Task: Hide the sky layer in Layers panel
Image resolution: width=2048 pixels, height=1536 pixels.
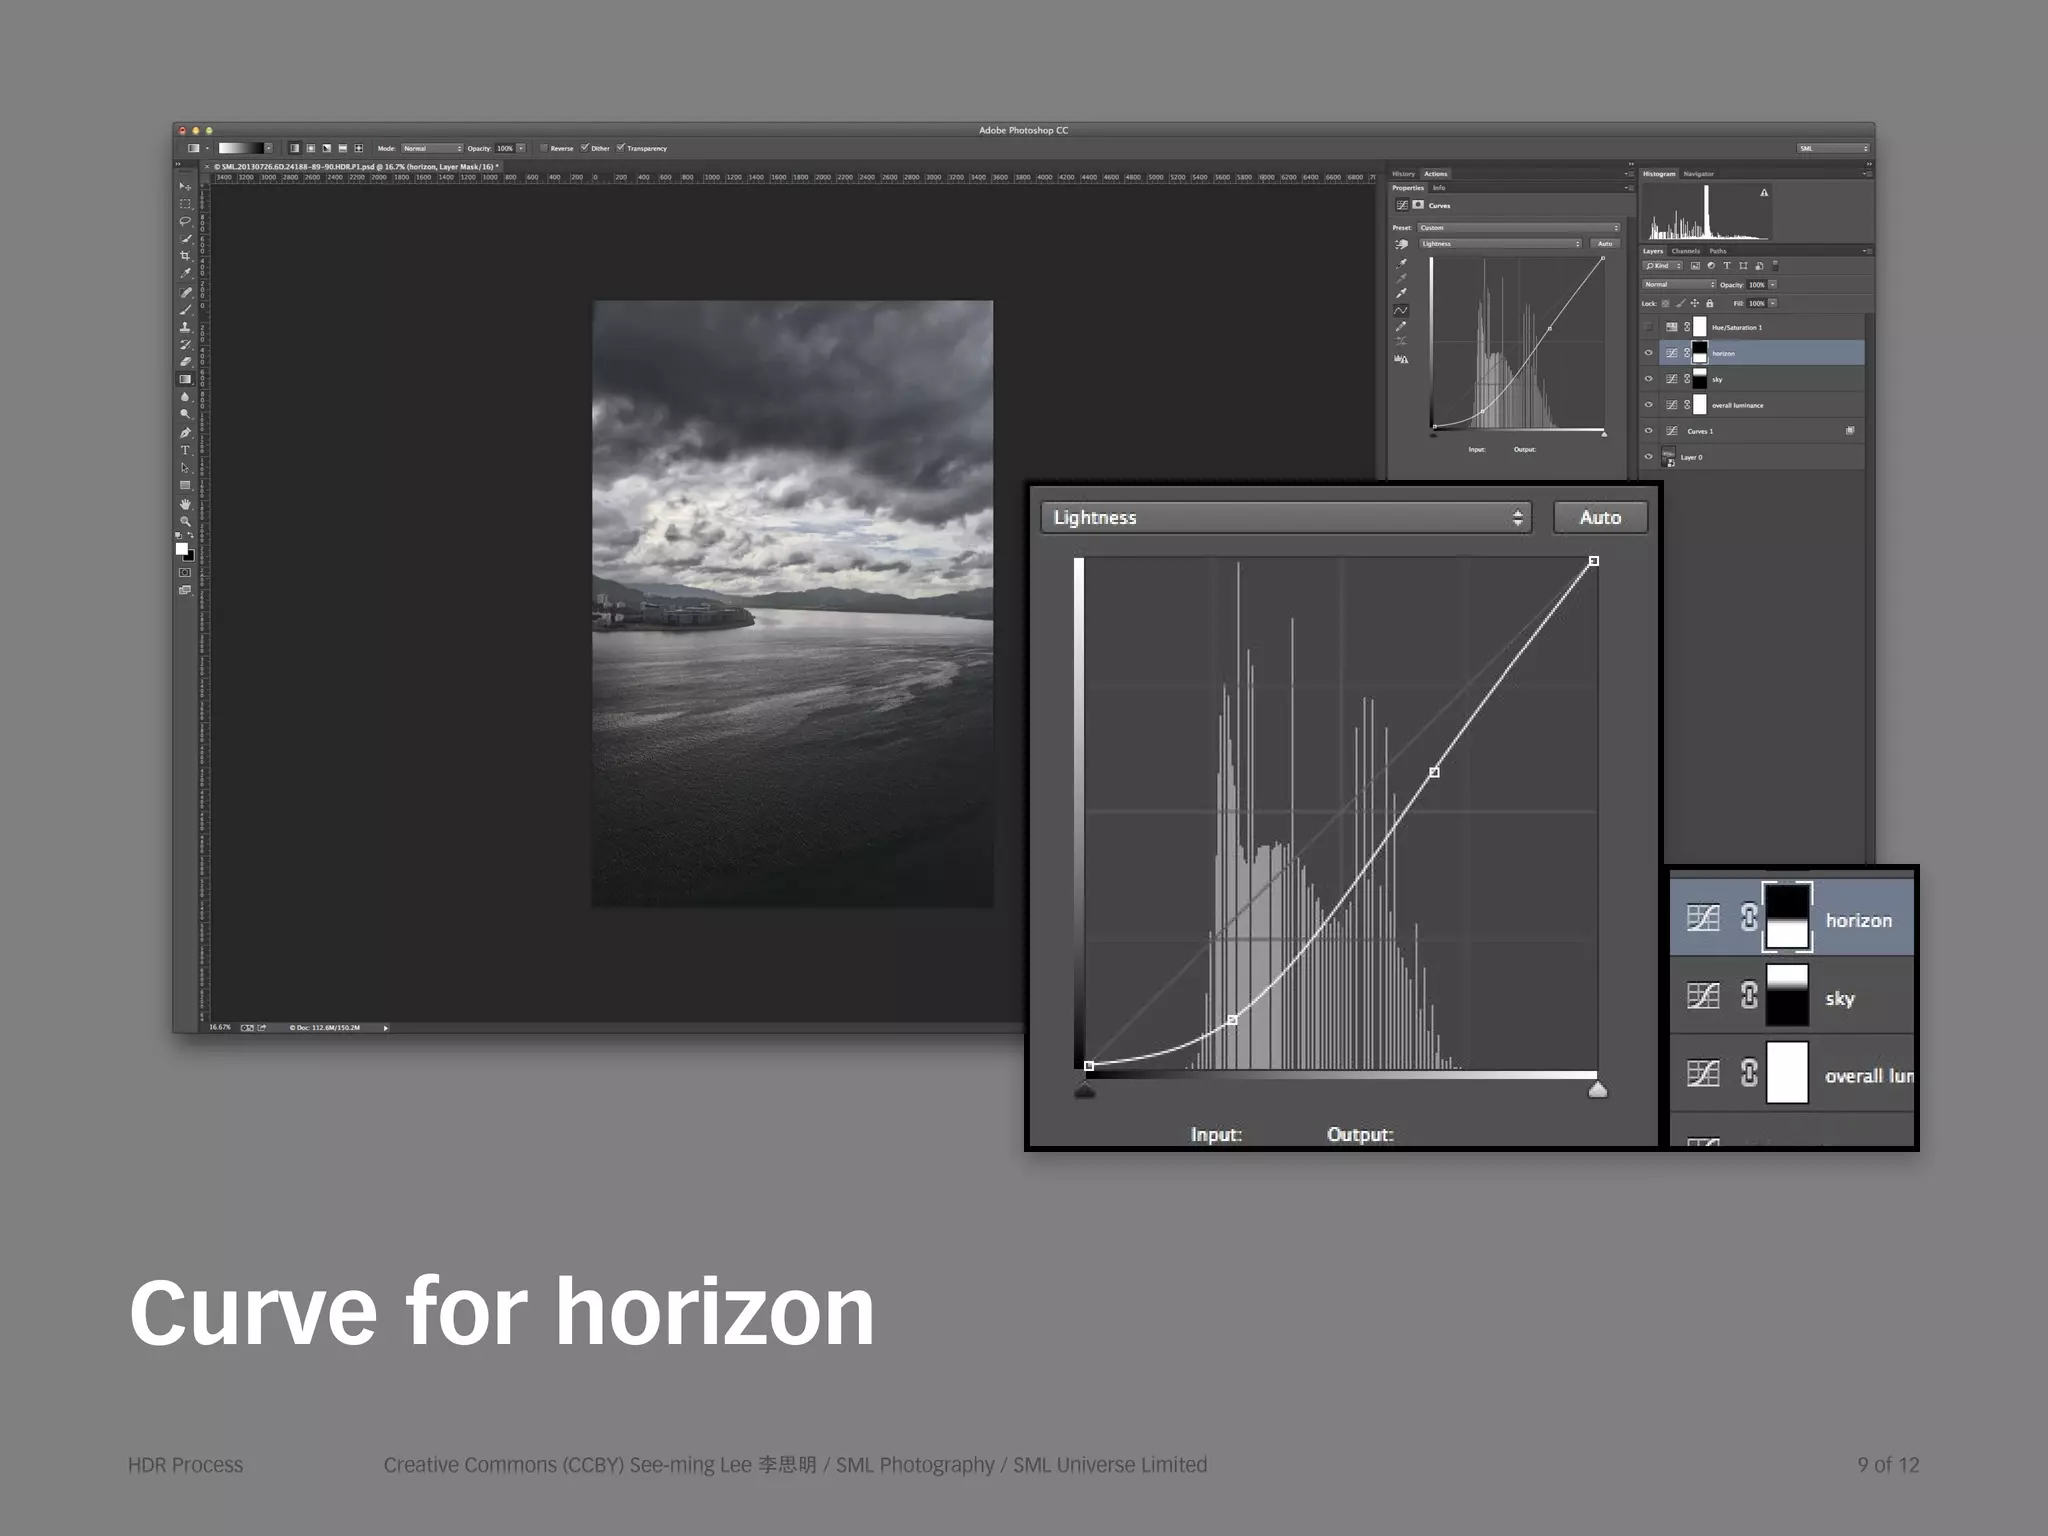Action: (x=1649, y=379)
